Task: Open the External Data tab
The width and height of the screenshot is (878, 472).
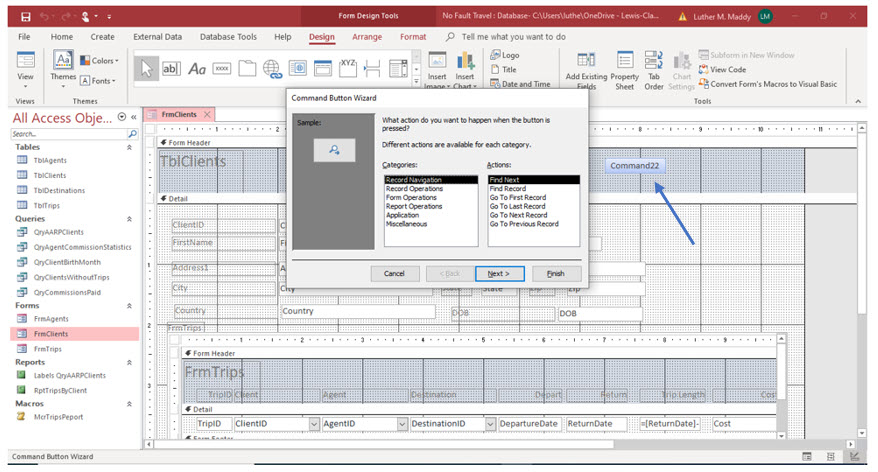Action: 157,36
